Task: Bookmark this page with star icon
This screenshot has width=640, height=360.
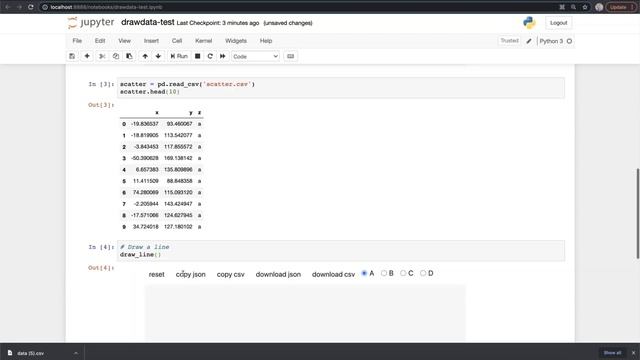Action: click(584, 7)
